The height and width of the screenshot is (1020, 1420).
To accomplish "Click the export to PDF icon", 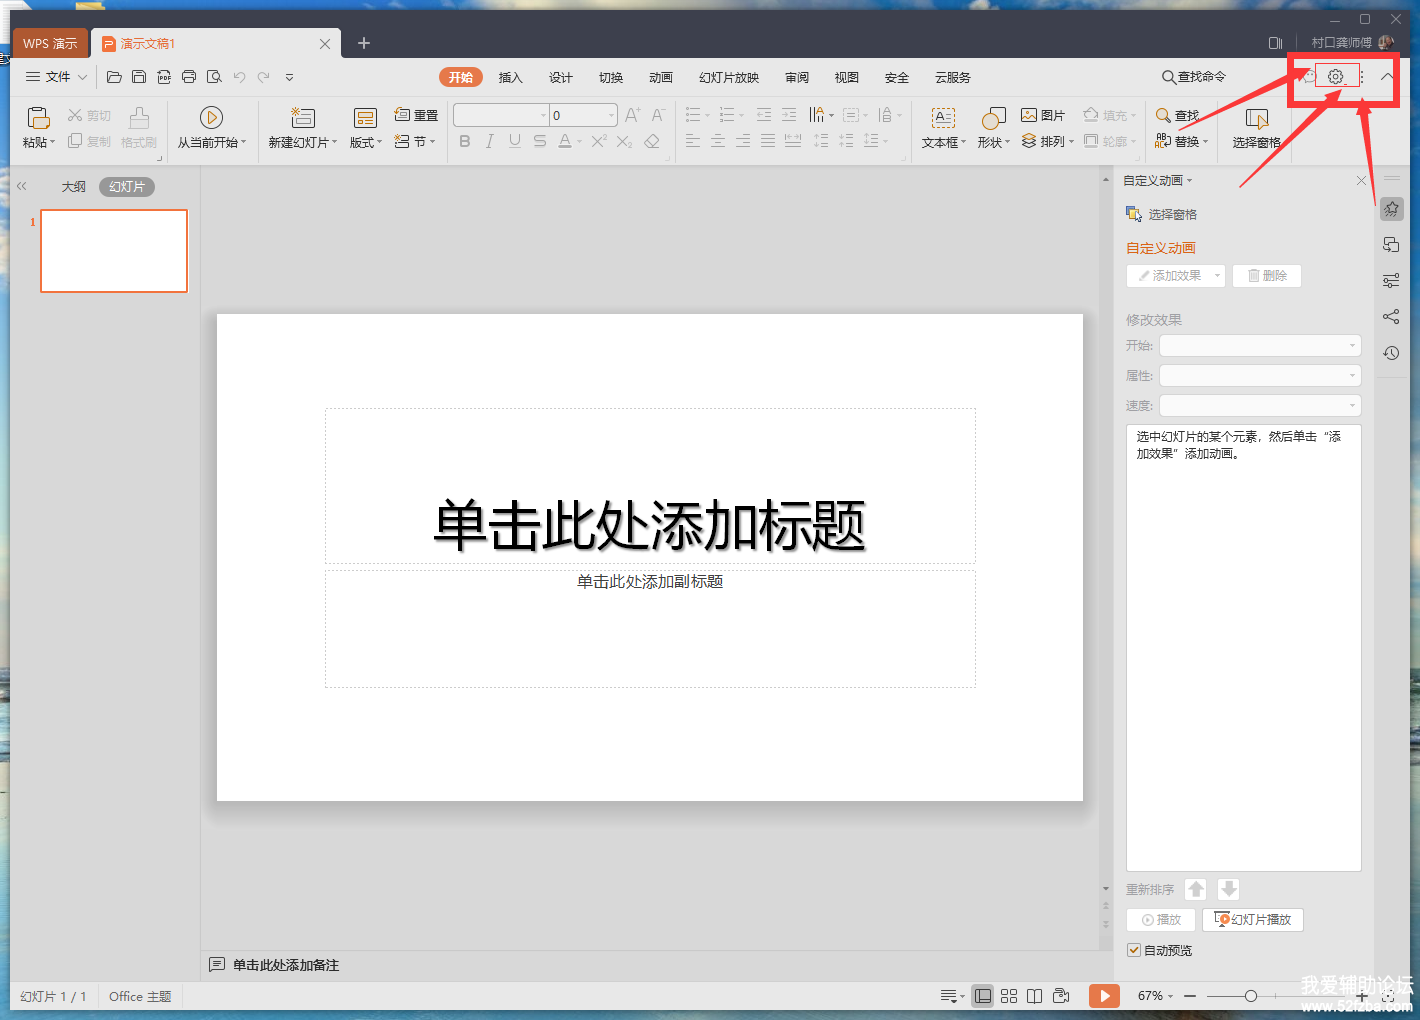I will coord(164,77).
